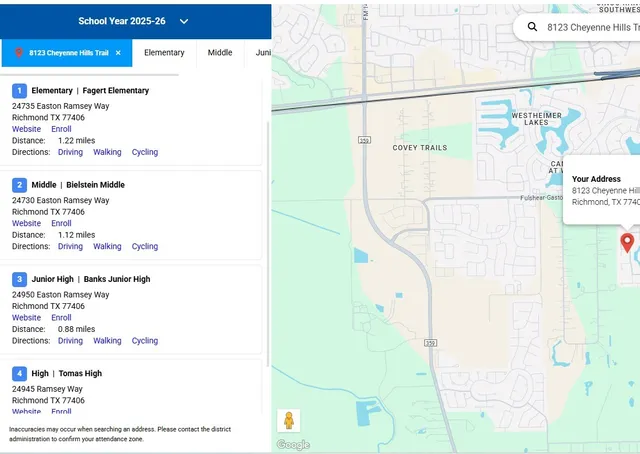Image resolution: width=640 pixels, height=454 pixels.
Task: Click the red map pin marker
Action: 627,241
